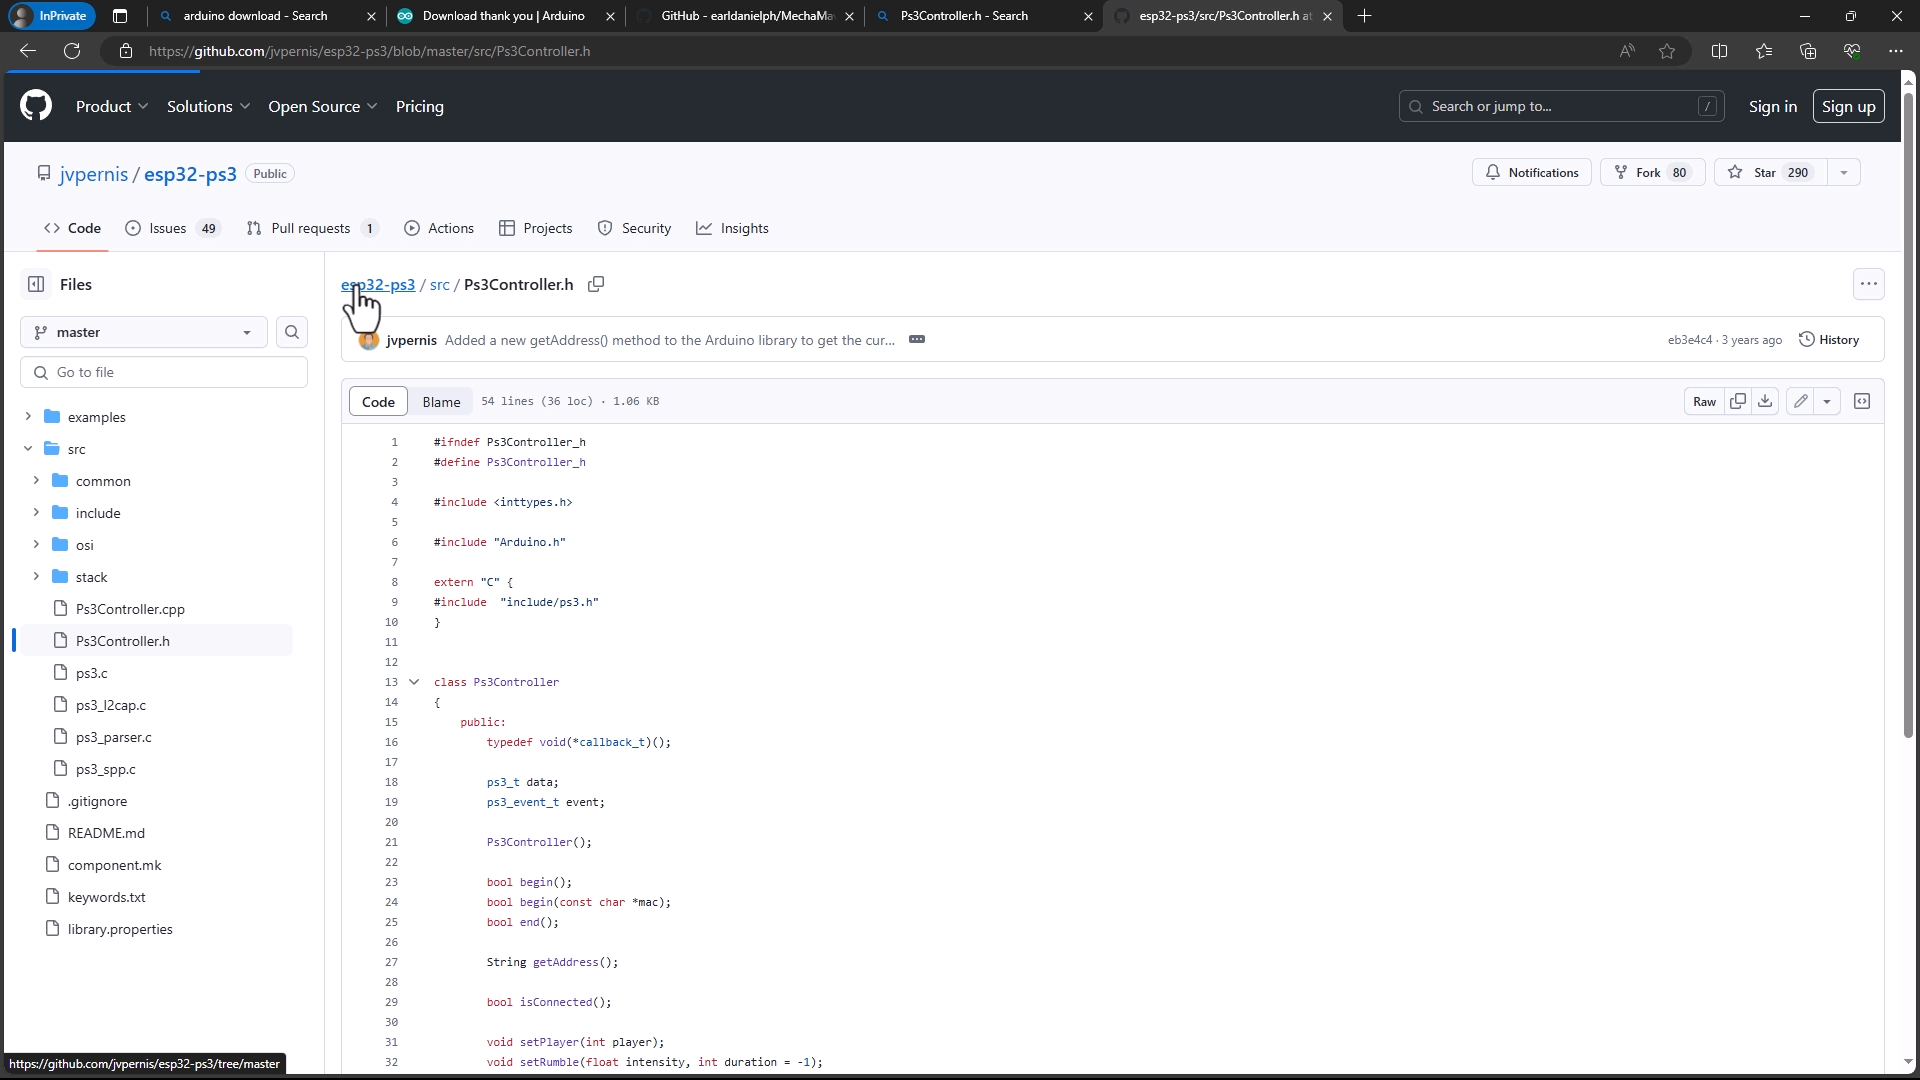The image size is (1920, 1080).
Task: Expand commit message ellipsis button
Action: 917,340
